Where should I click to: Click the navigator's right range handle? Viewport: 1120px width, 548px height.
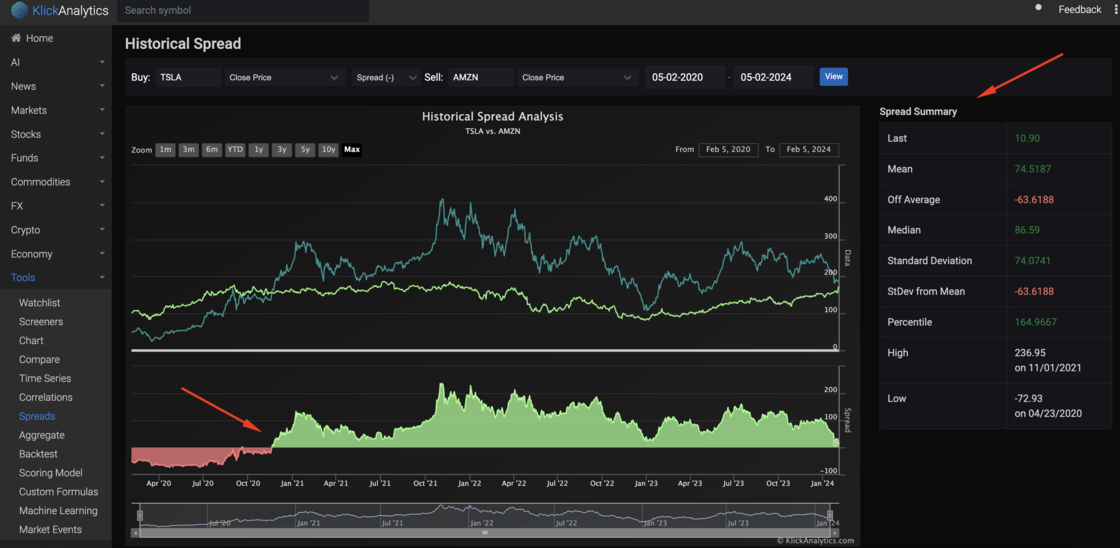[830, 514]
